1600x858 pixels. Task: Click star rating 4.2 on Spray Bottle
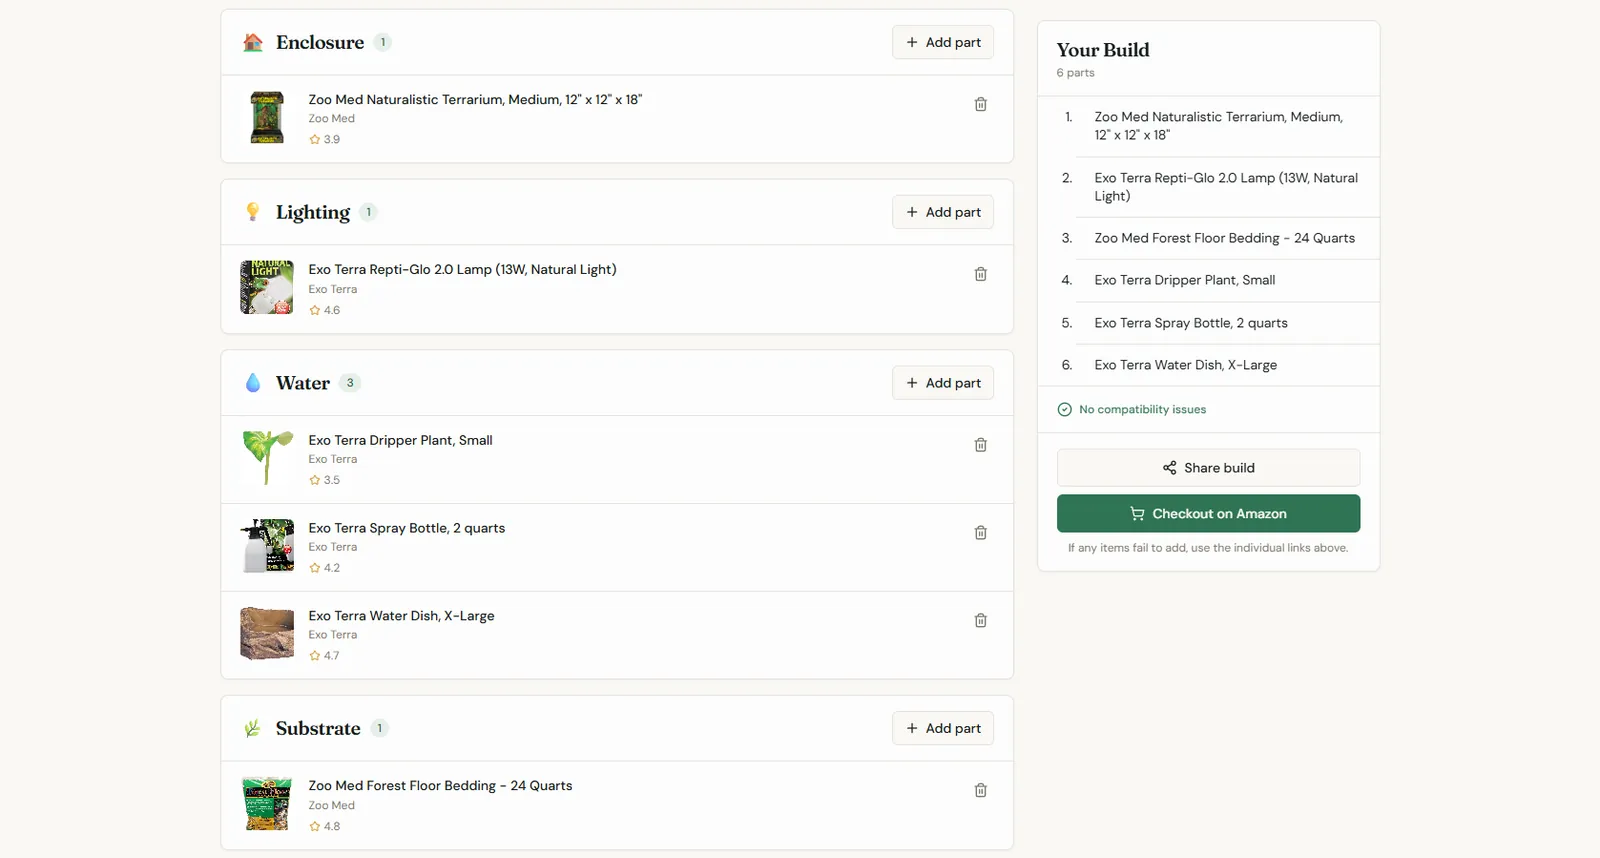point(324,568)
